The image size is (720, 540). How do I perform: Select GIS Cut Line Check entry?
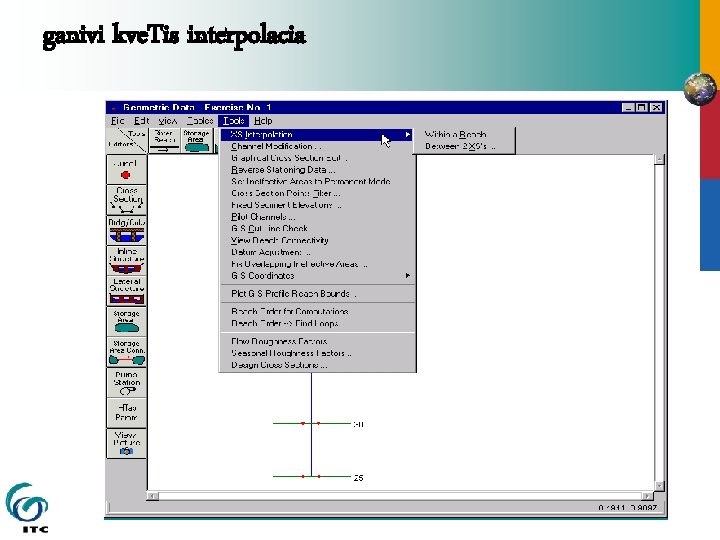click(x=317, y=229)
